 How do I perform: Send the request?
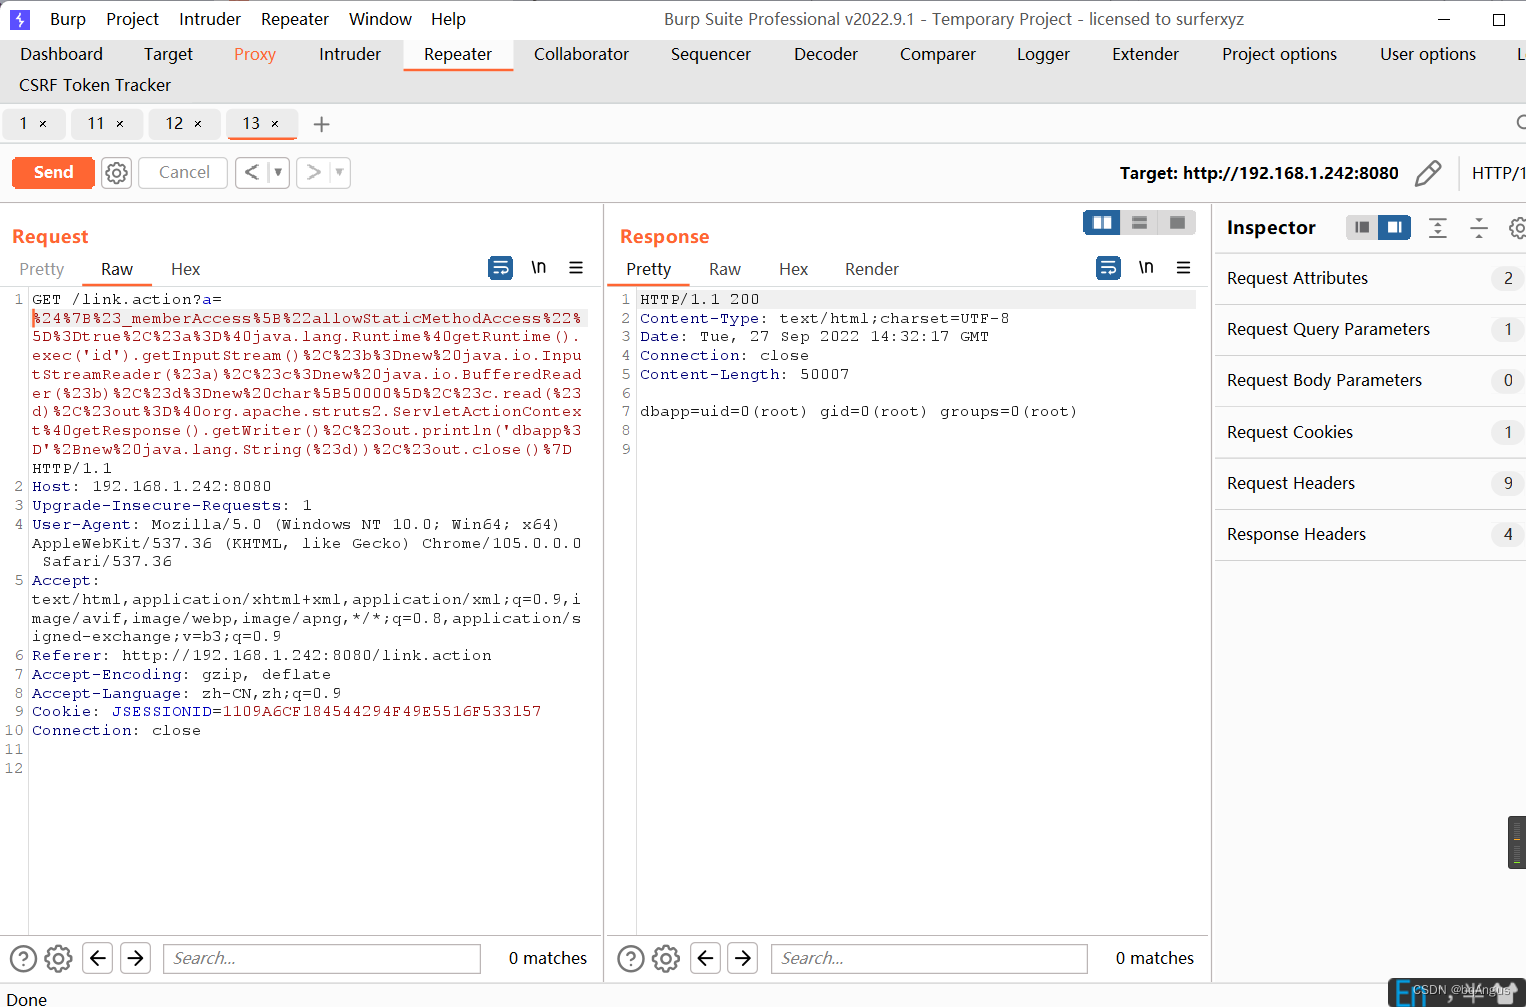click(x=53, y=172)
